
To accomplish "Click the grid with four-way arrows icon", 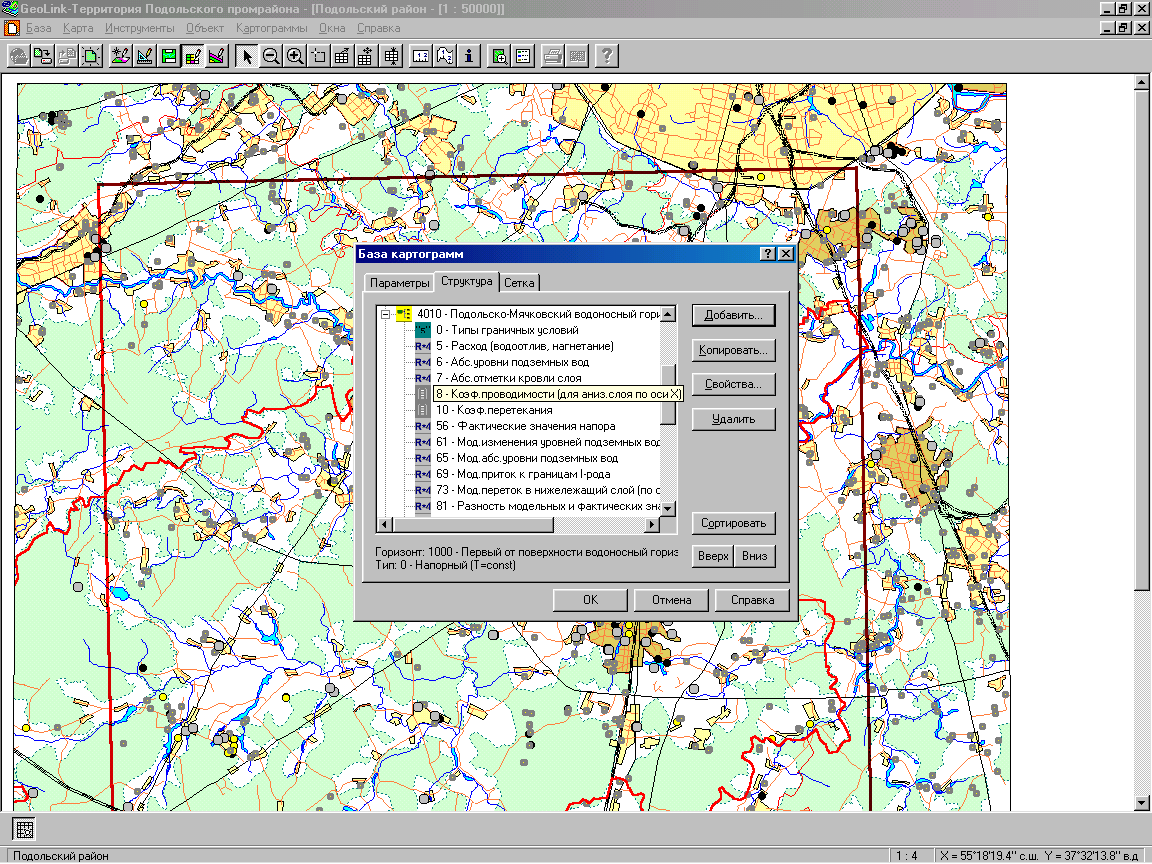I will pyautogui.click(x=366, y=56).
